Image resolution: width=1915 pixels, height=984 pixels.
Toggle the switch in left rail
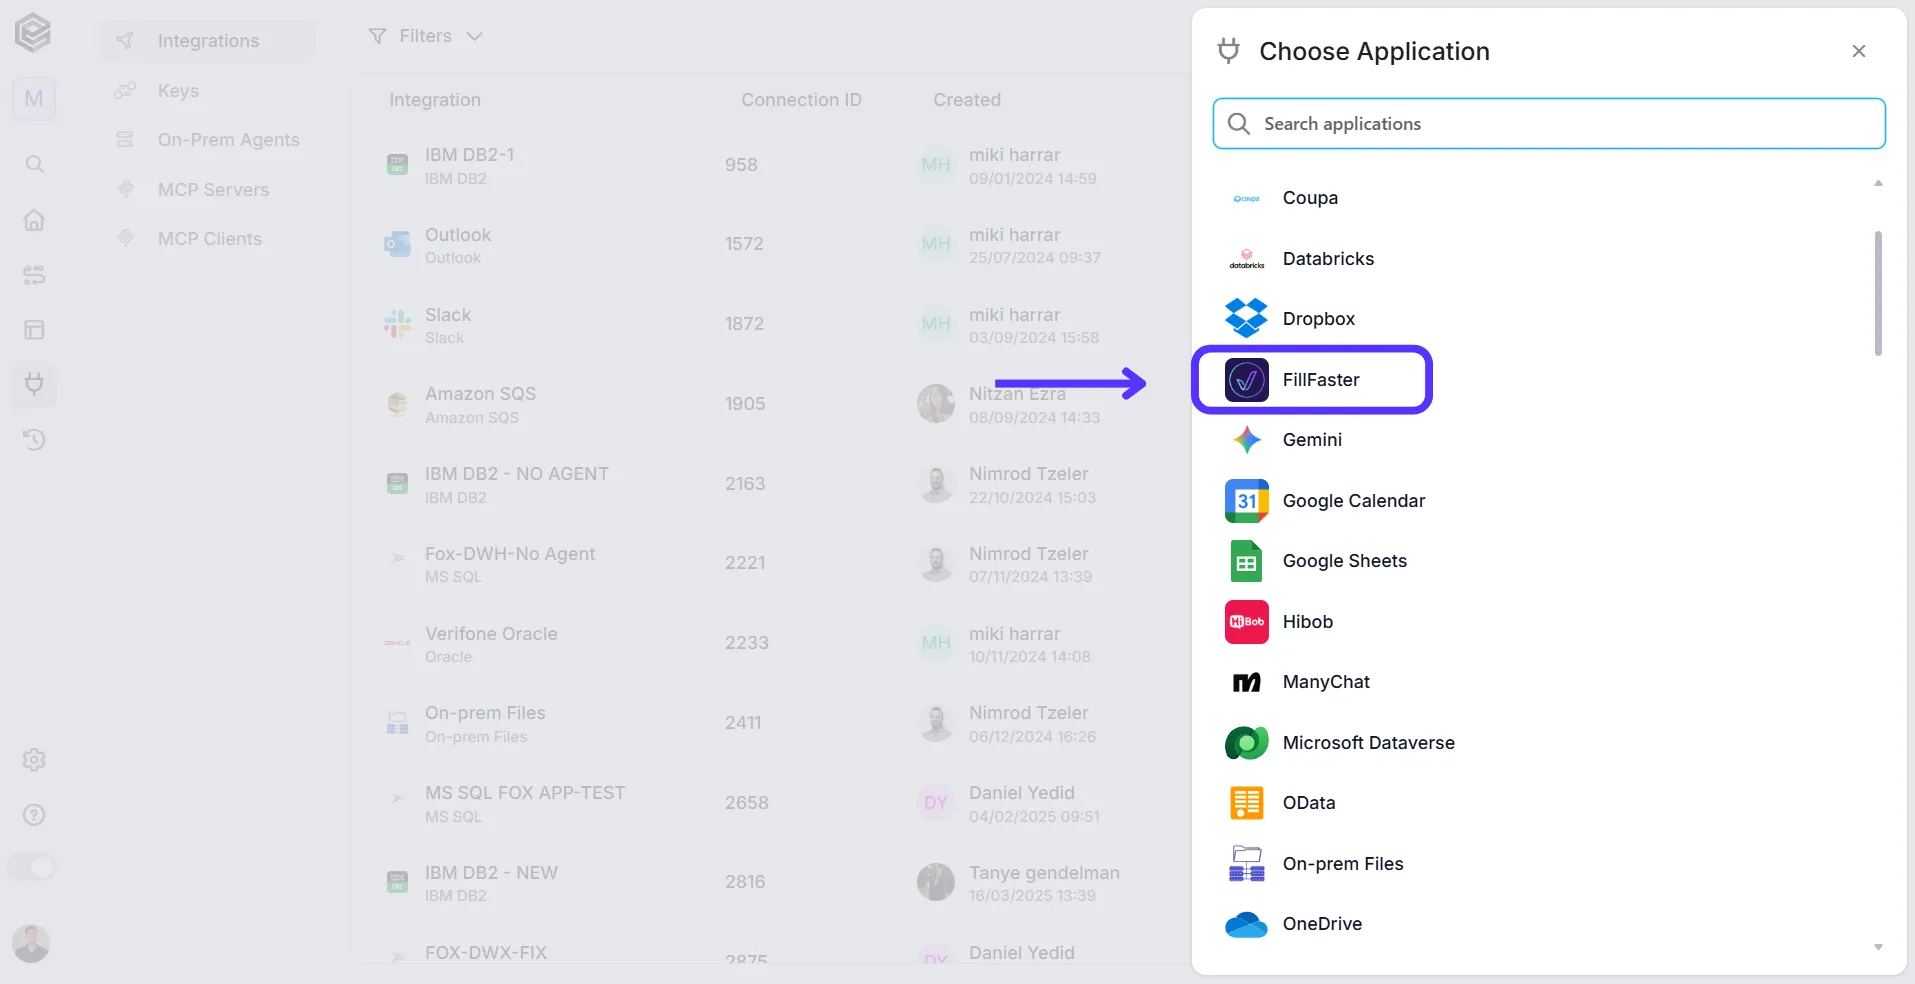pyautogui.click(x=32, y=867)
